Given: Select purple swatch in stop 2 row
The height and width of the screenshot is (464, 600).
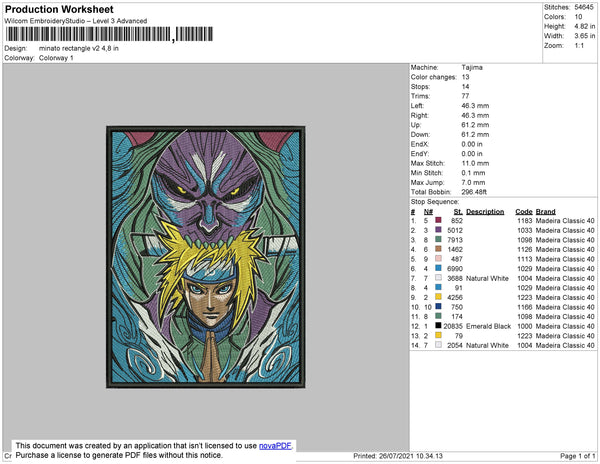Looking at the screenshot, I should [x=438, y=230].
